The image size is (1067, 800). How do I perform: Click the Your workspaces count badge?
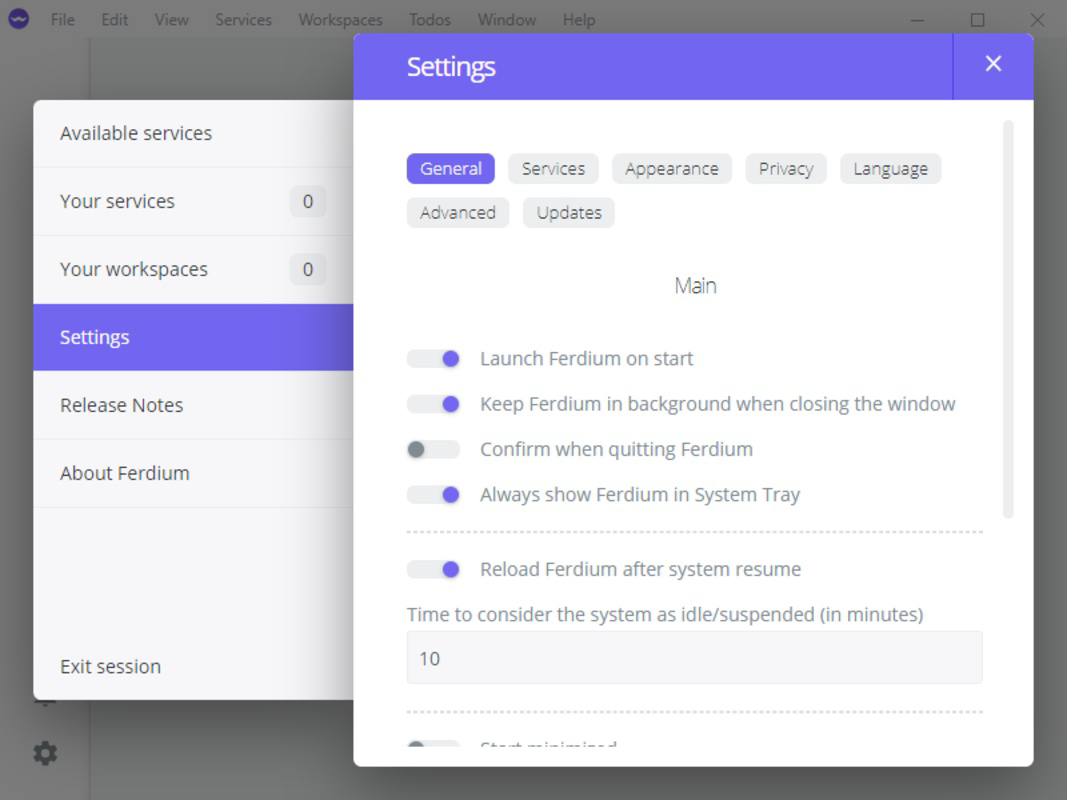[x=308, y=269]
